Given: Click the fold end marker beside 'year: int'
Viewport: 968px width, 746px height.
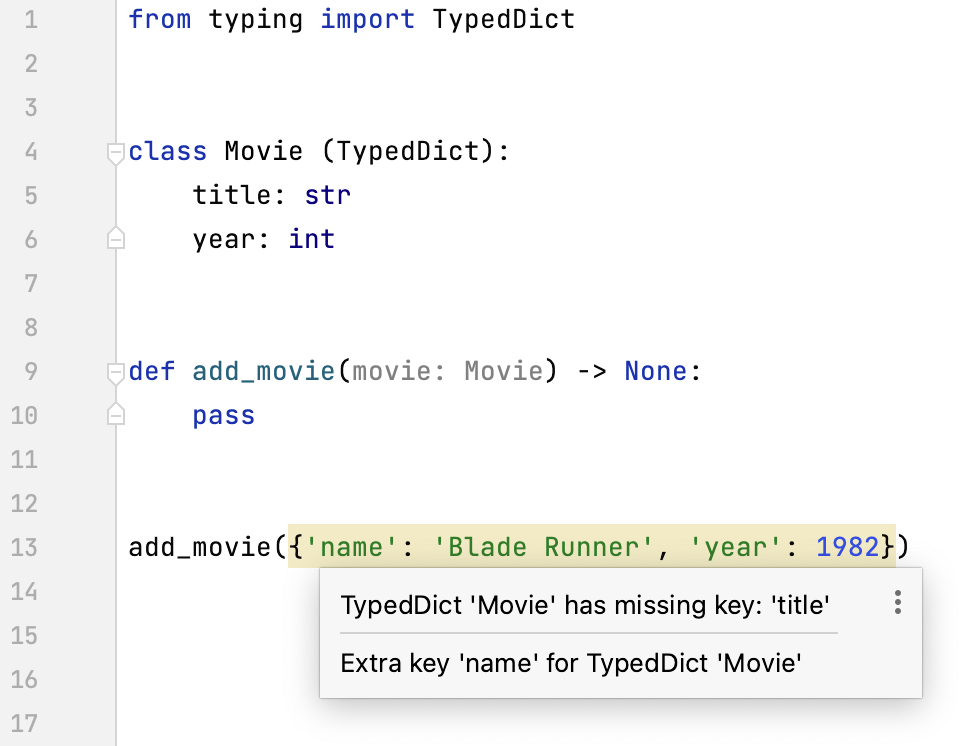Looking at the screenshot, I should point(116,239).
